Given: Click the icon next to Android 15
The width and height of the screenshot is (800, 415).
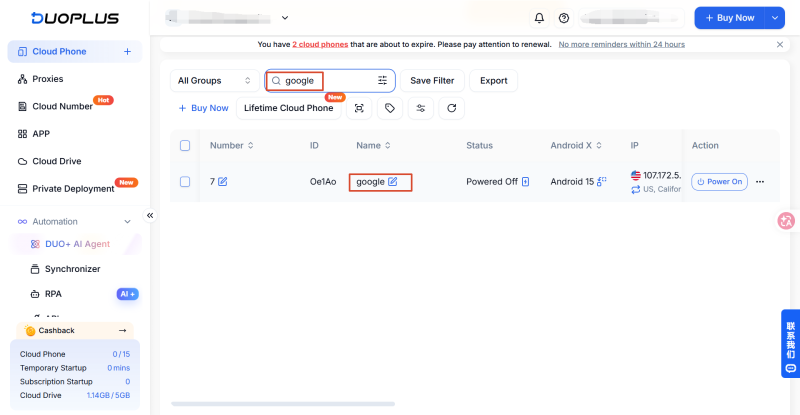Looking at the screenshot, I should coord(602,182).
